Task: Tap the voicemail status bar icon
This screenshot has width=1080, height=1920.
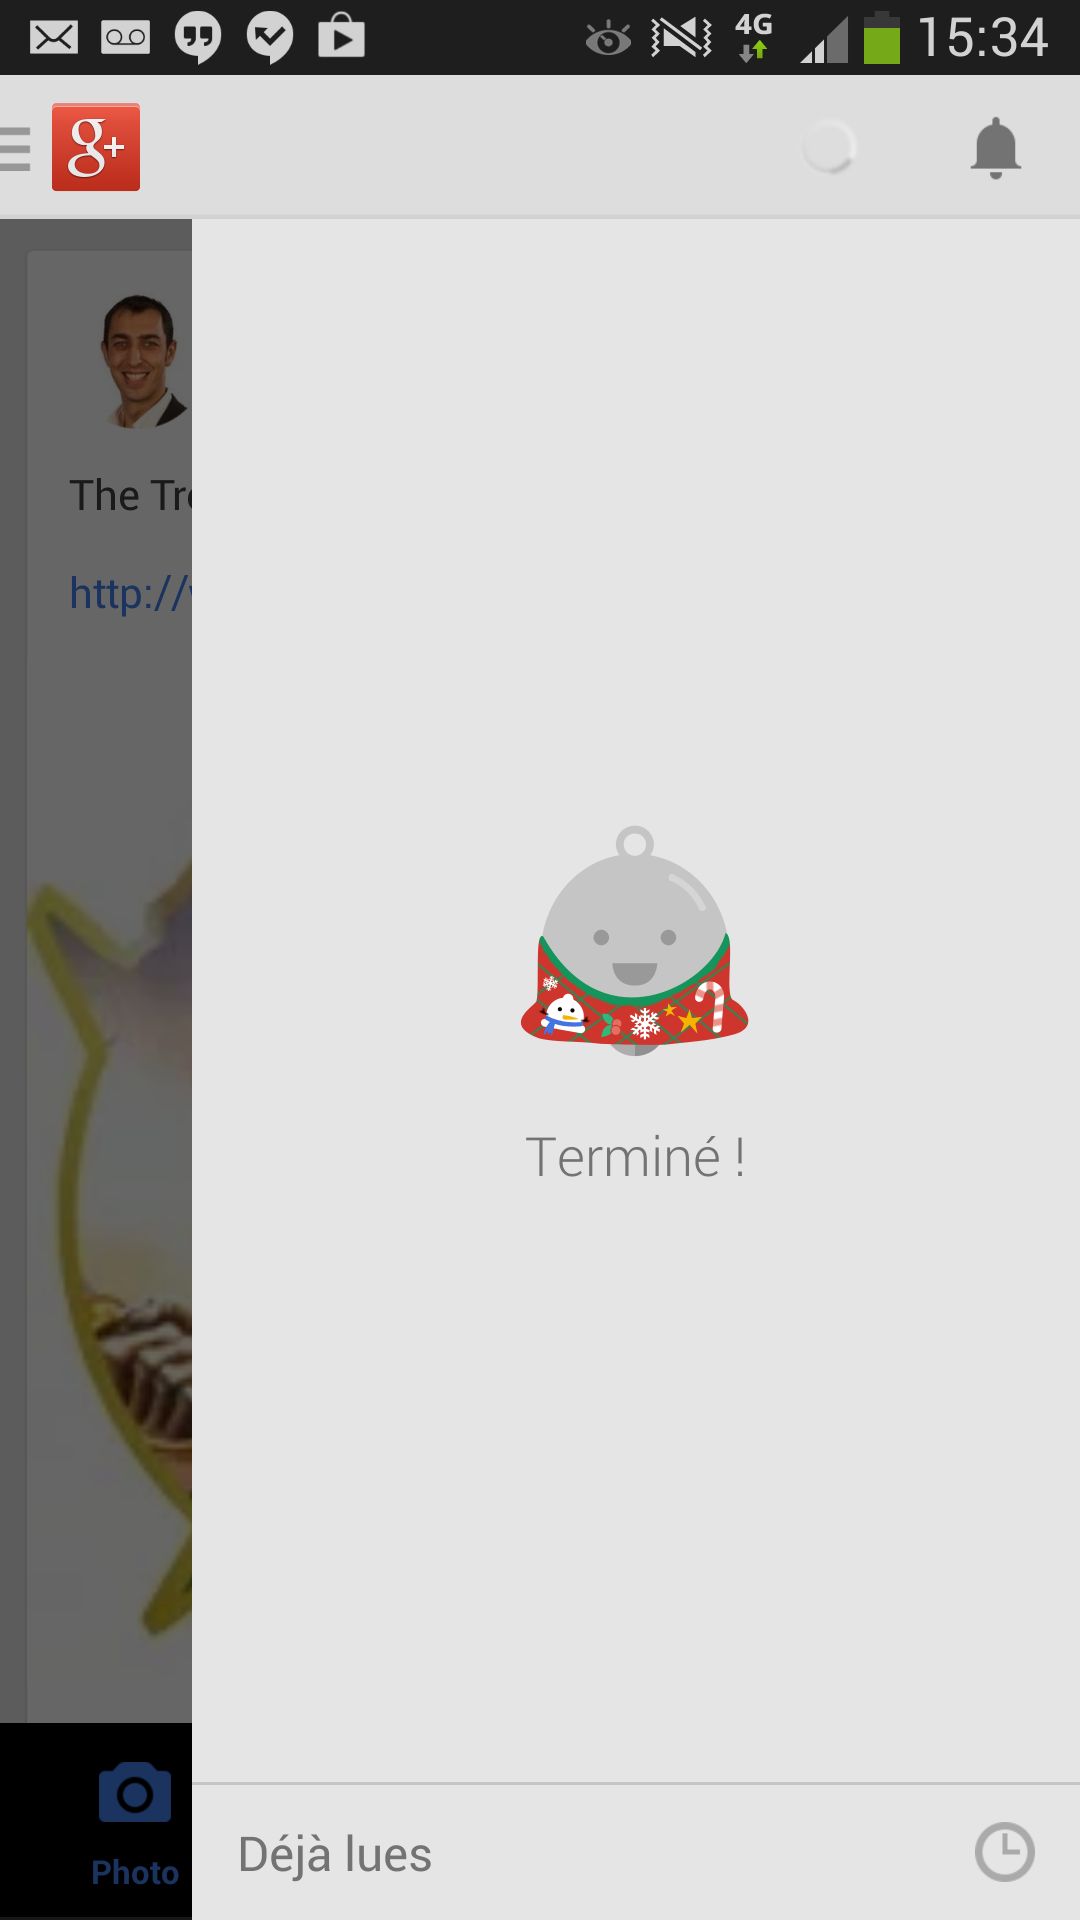Action: click(x=126, y=38)
